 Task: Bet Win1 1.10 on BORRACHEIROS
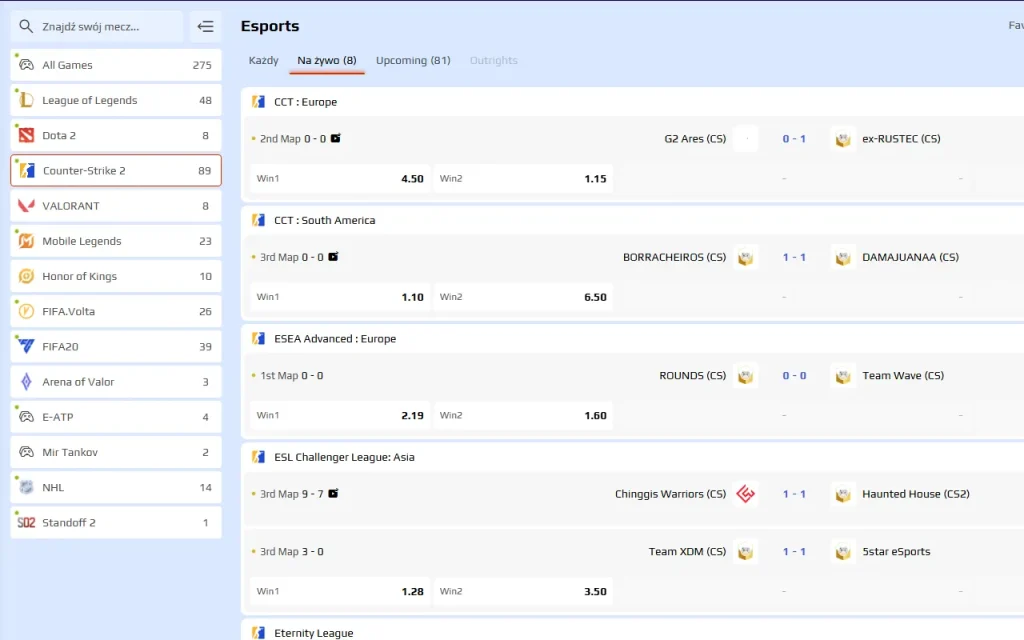click(340, 296)
